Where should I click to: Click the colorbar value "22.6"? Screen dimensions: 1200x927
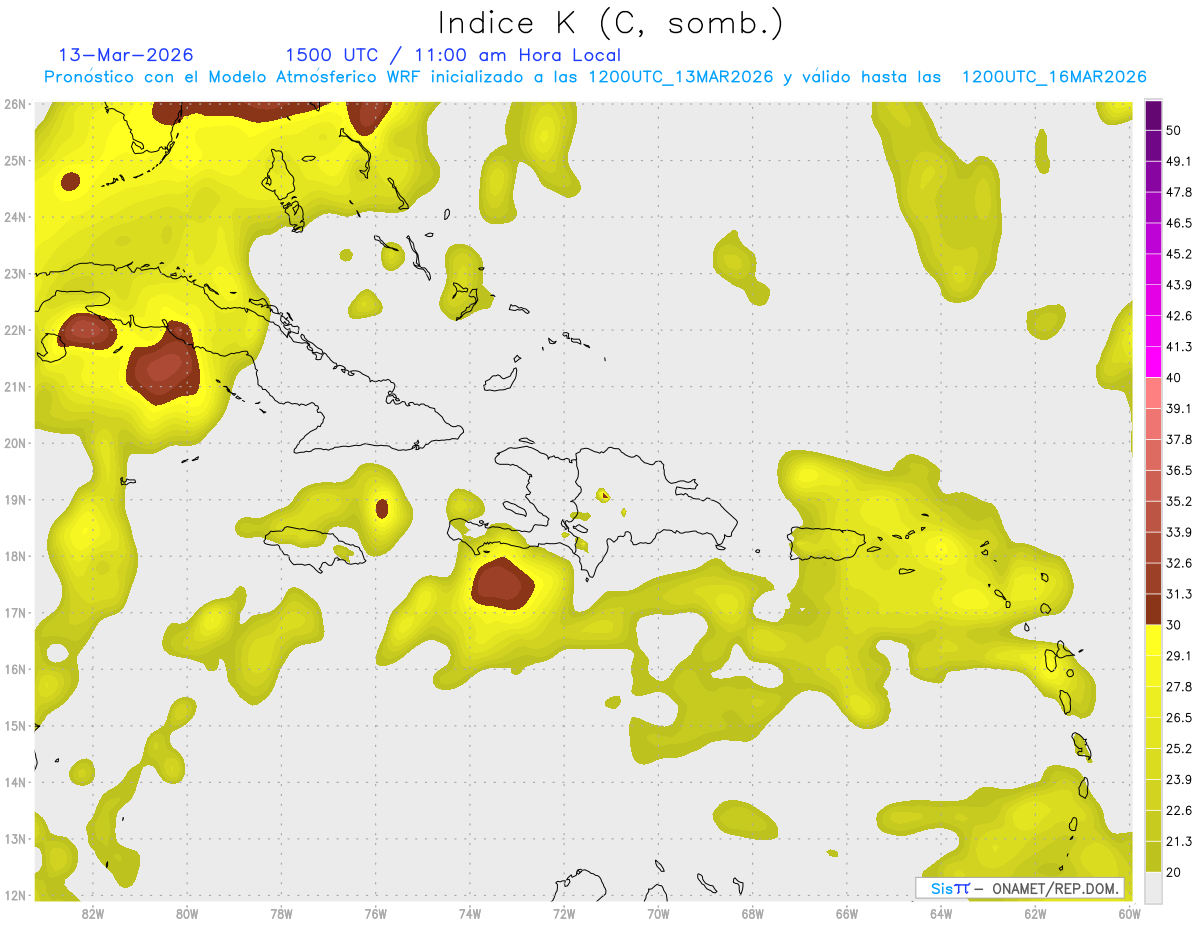pyautogui.click(x=1179, y=810)
